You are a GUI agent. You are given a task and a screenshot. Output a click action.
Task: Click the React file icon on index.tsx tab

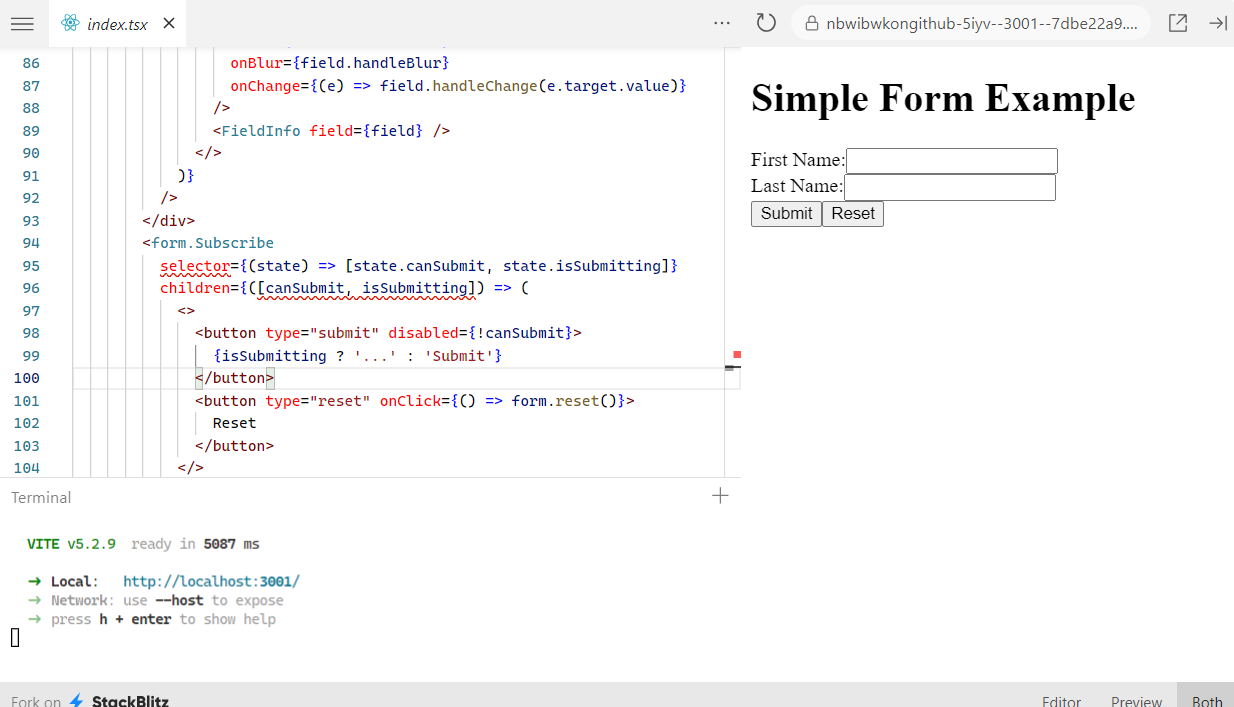point(70,23)
